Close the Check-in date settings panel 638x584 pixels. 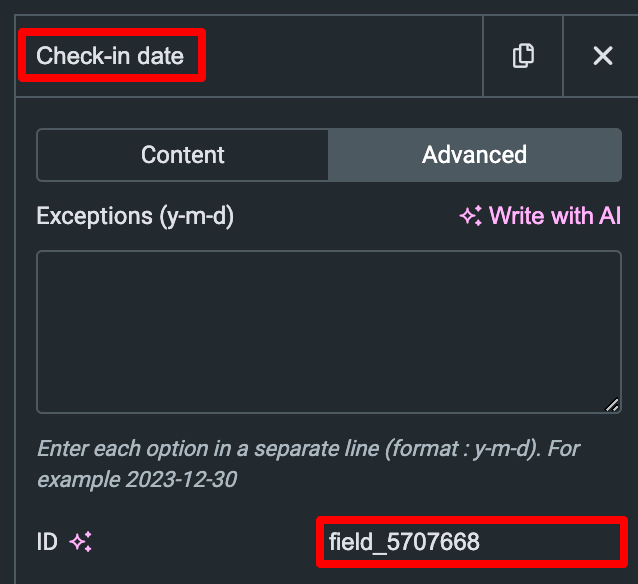click(603, 56)
